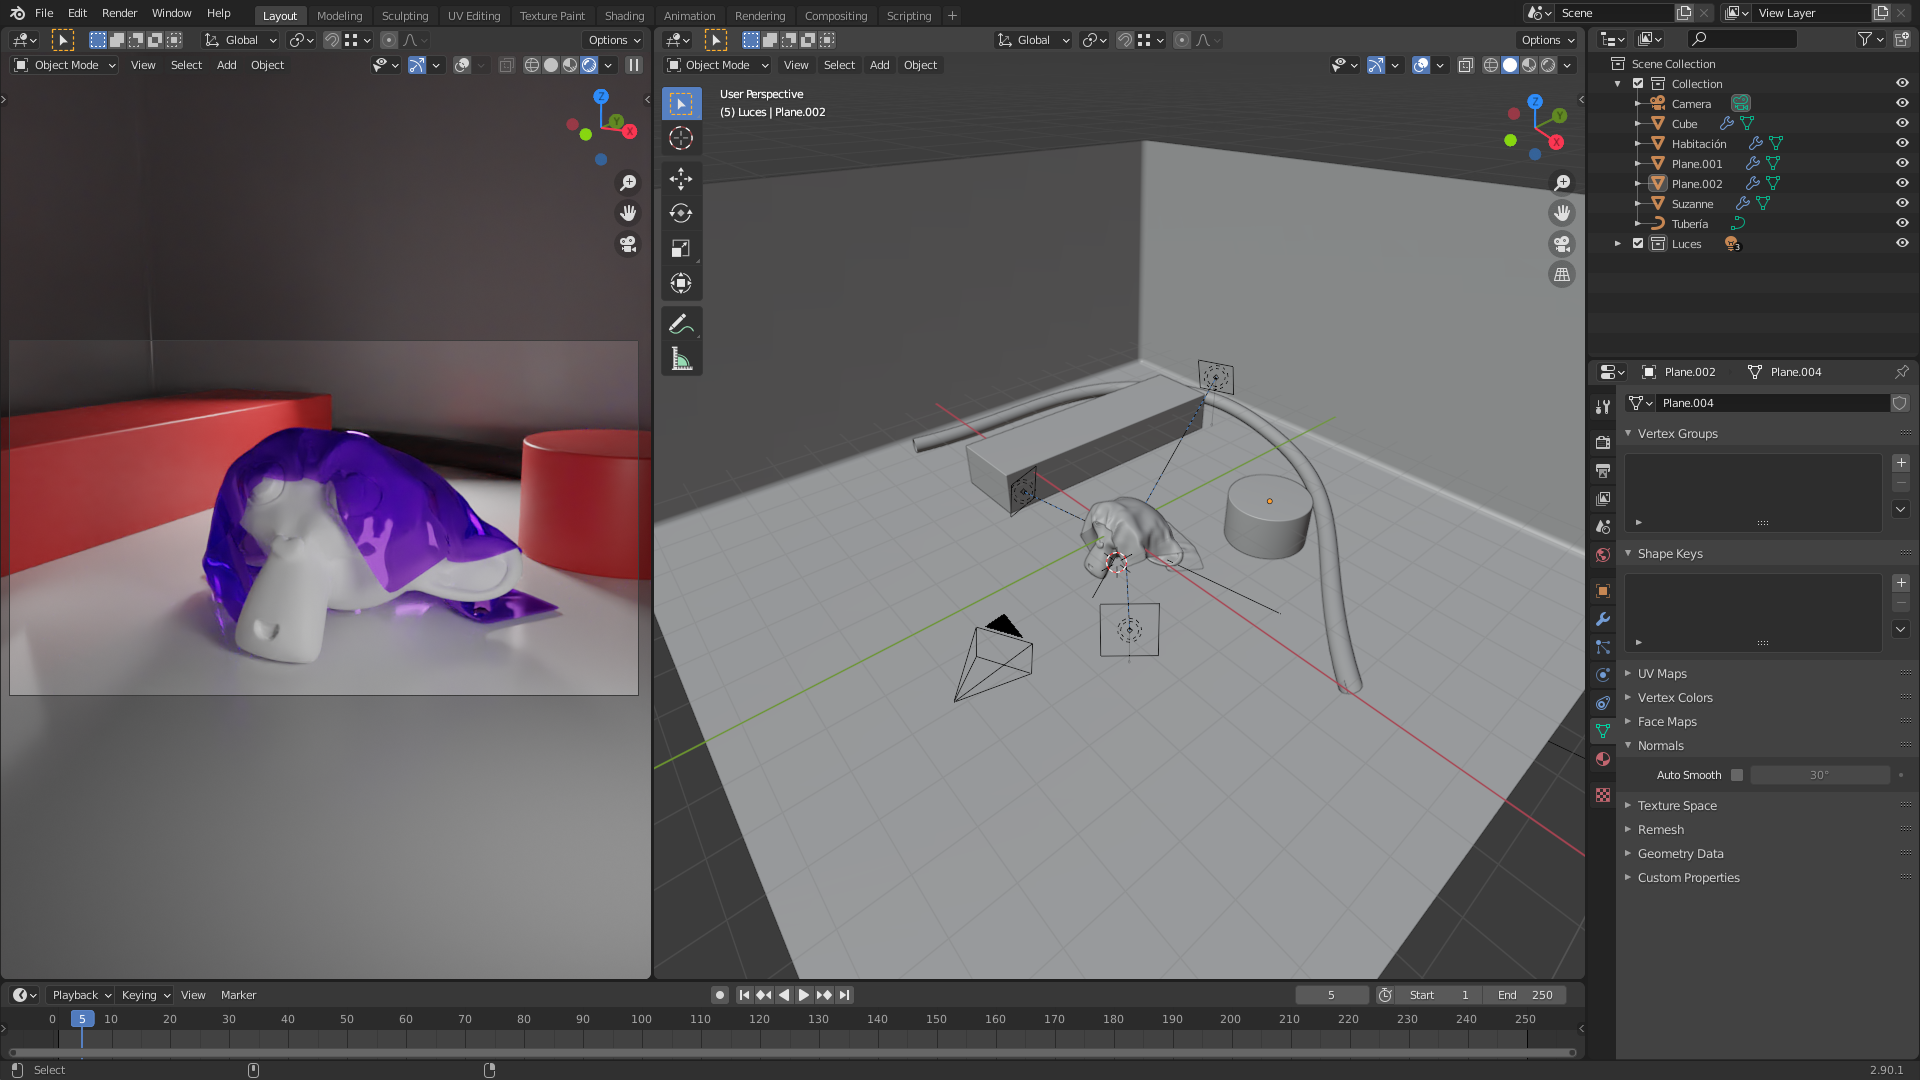Viewport: 1920px width, 1080px height.
Task: Select the Rotate tool
Action: tap(681, 213)
